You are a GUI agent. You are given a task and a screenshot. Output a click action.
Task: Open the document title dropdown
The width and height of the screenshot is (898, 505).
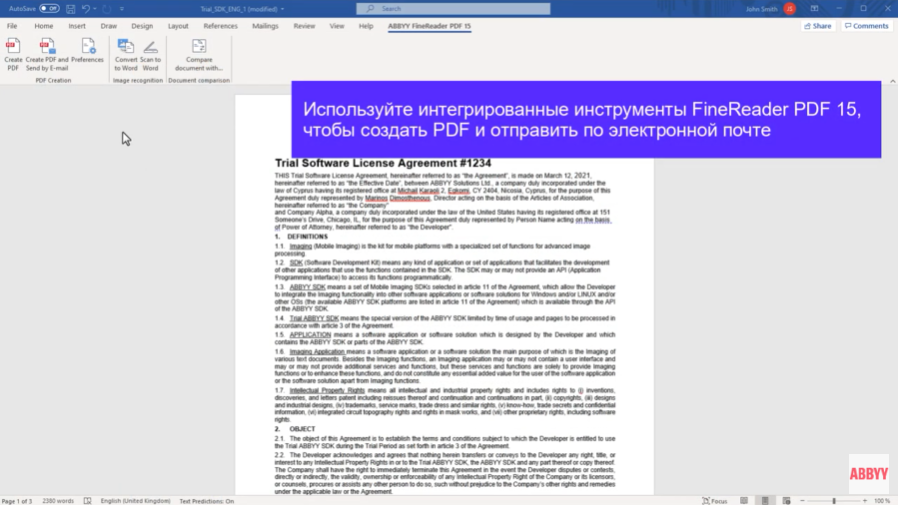[x=282, y=9]
